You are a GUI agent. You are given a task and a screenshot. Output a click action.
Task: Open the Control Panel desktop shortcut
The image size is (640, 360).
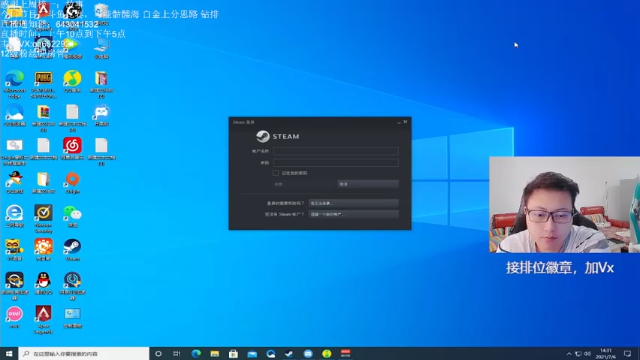pos(73,317)
